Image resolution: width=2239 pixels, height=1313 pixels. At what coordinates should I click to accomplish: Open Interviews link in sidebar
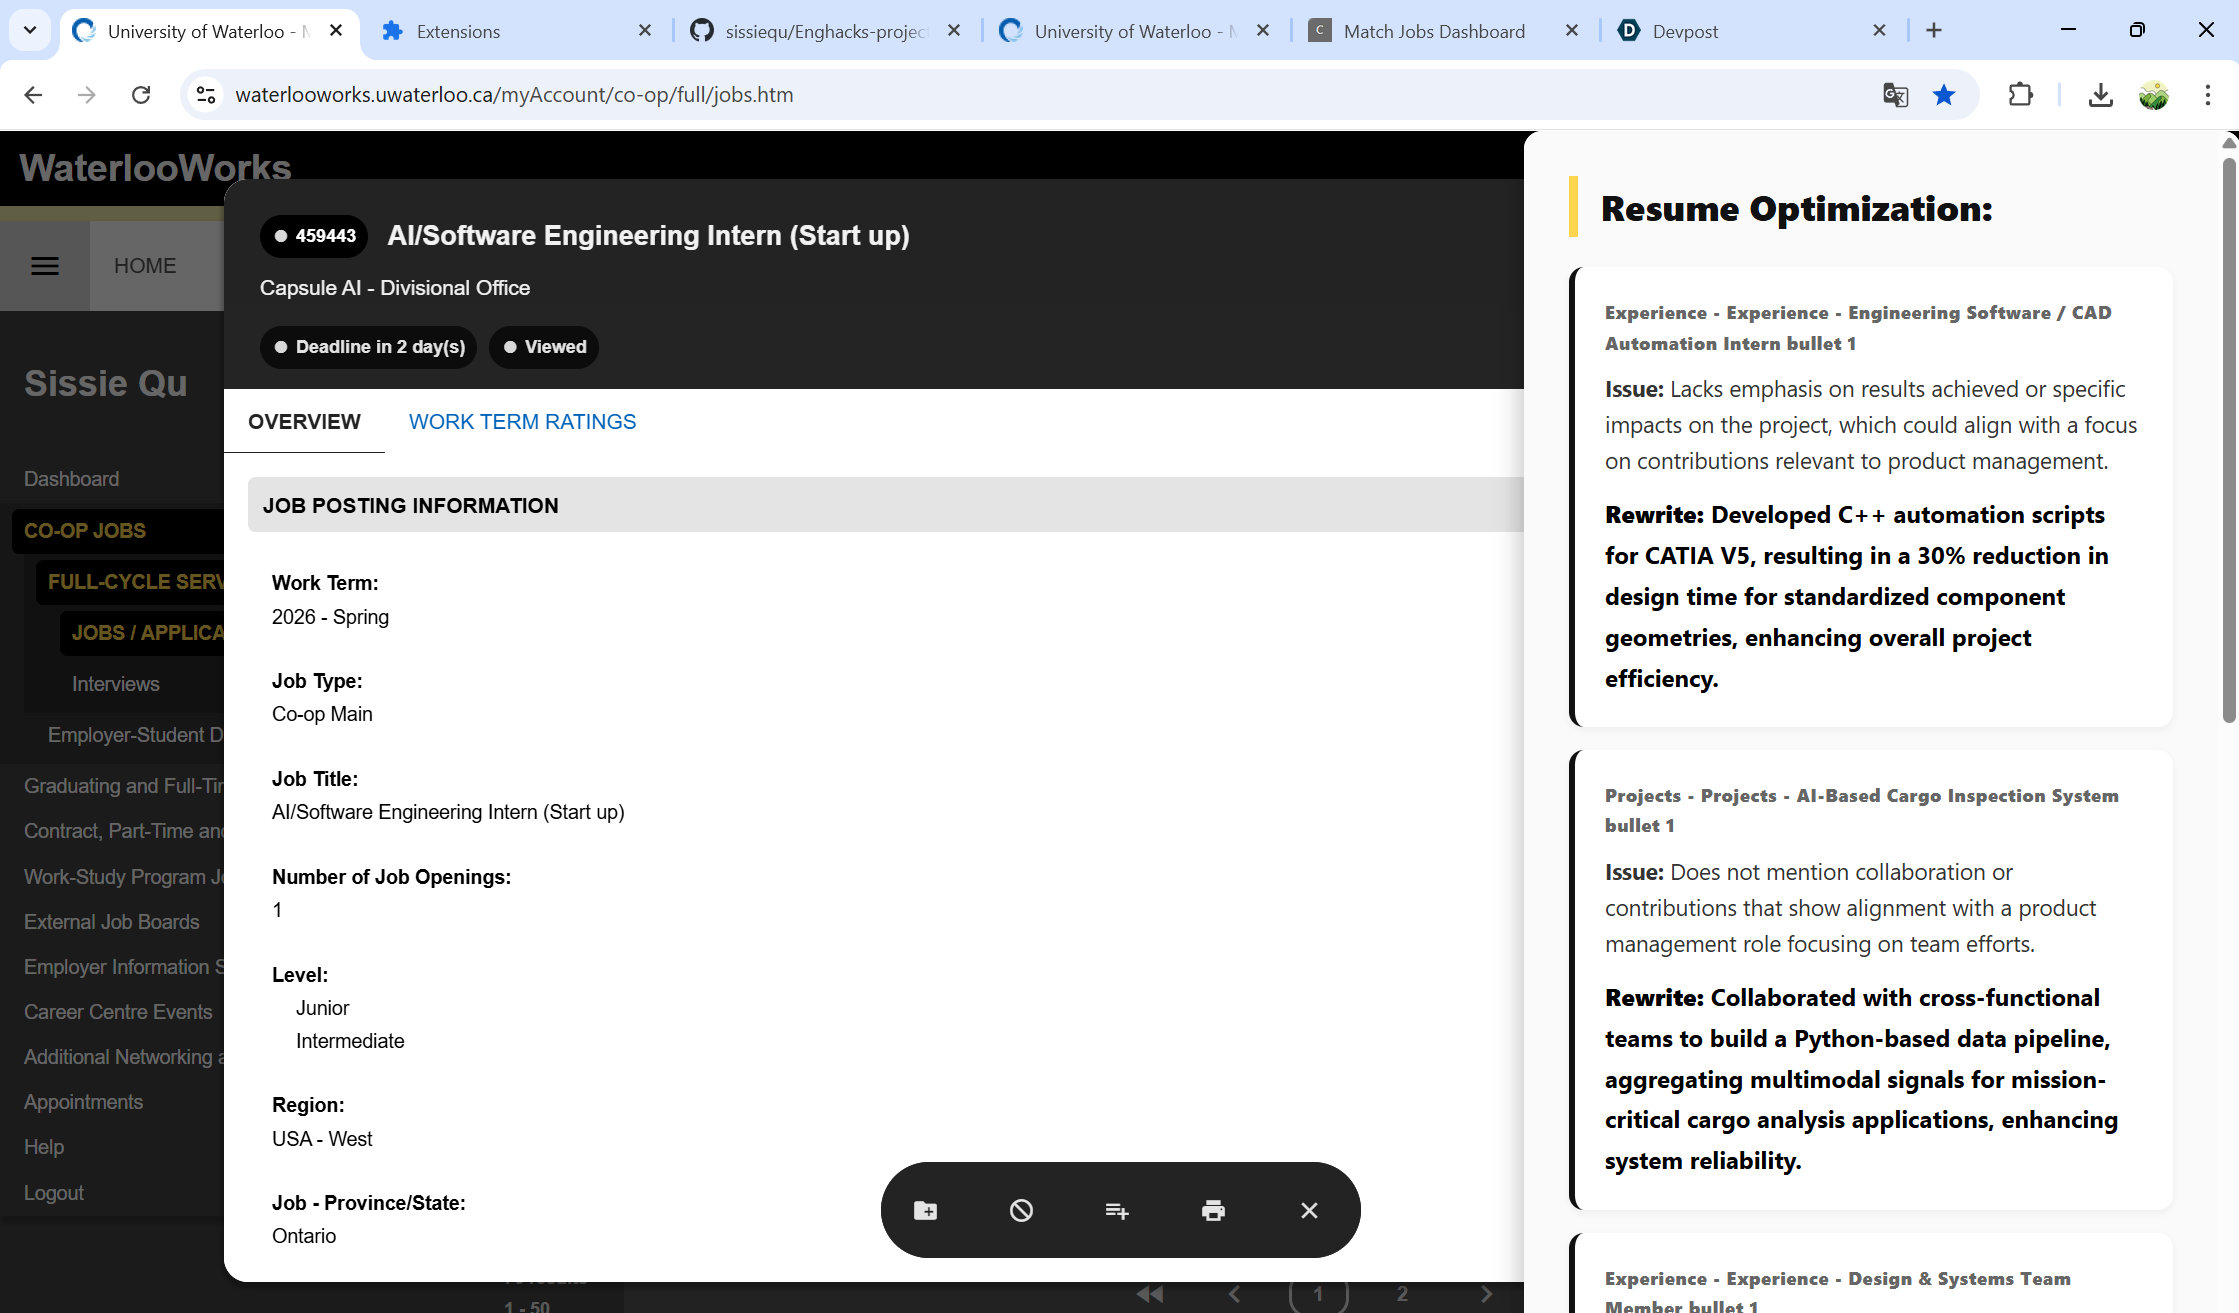point(115,684)
